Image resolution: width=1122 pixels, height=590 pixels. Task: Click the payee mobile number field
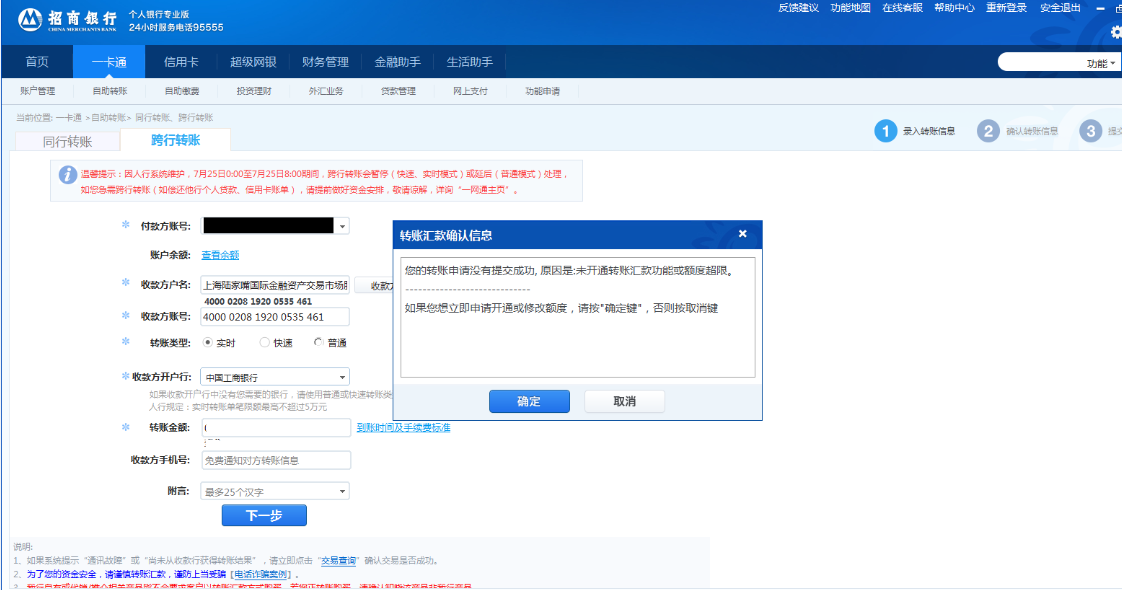[x=275, y=460]
